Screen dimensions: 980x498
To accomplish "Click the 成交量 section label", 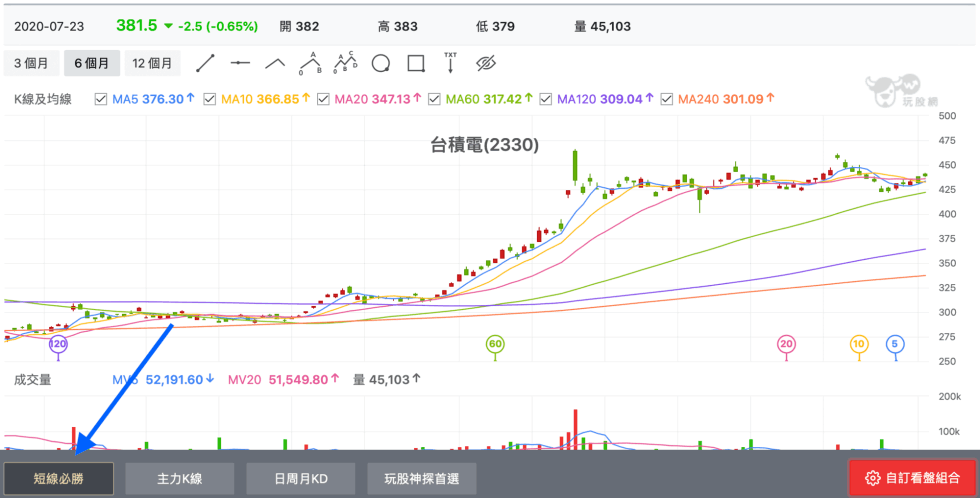I will click(32, 379).
